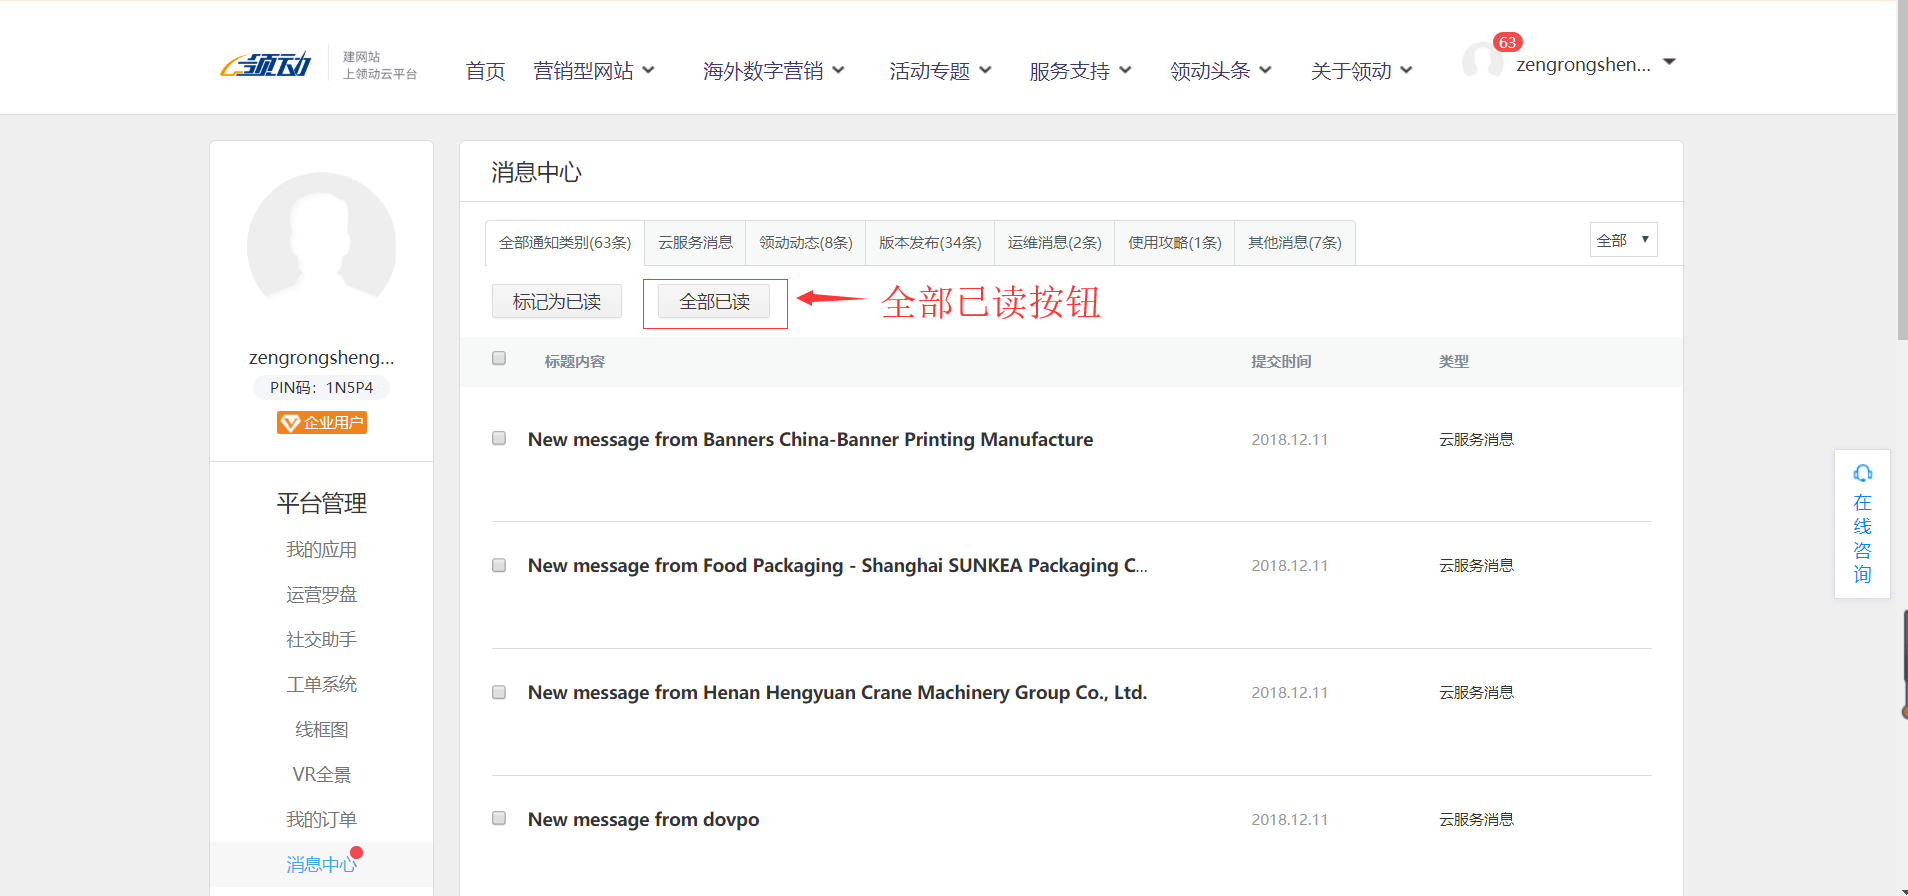Click the 企业用户 enterprise badge

coord(321,423)
